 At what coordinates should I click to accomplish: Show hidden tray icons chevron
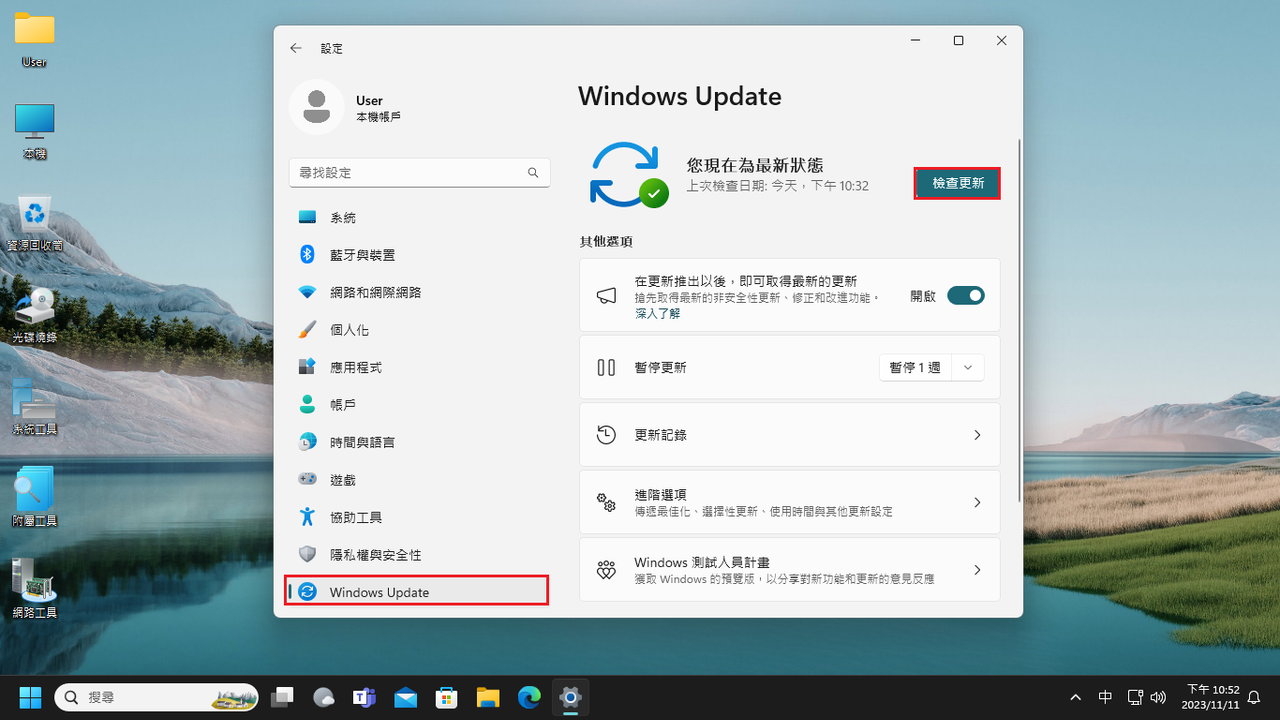pos(1076,697)
